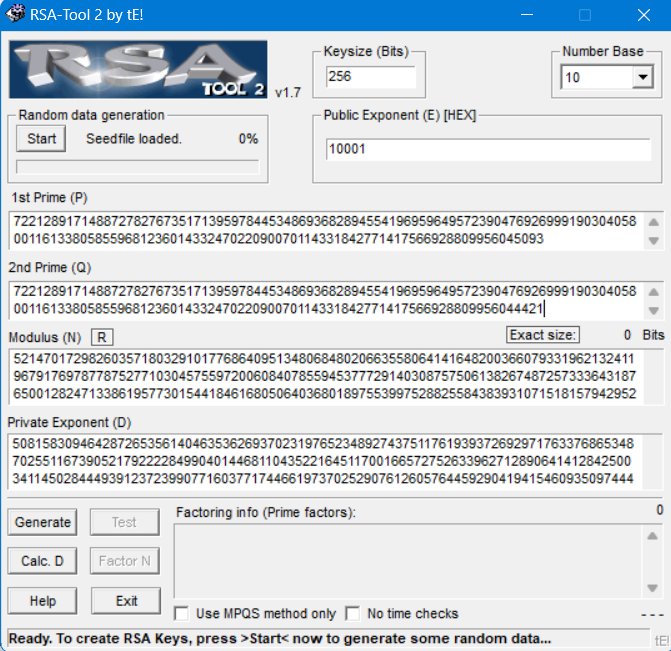The height and width of the screenshot is (651, 671).
Task: Enable Use MPQS method only checkbox
Action: 181,613
